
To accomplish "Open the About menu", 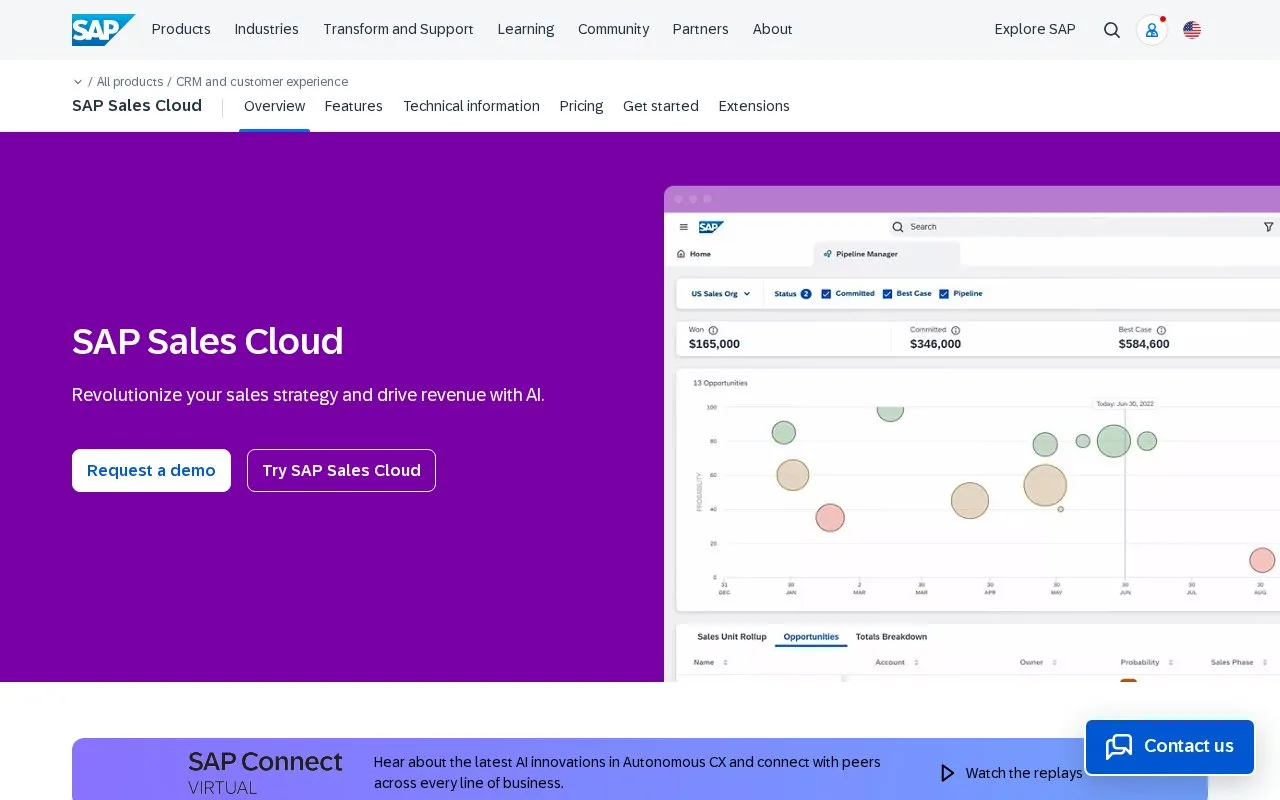I will point(773,29).
